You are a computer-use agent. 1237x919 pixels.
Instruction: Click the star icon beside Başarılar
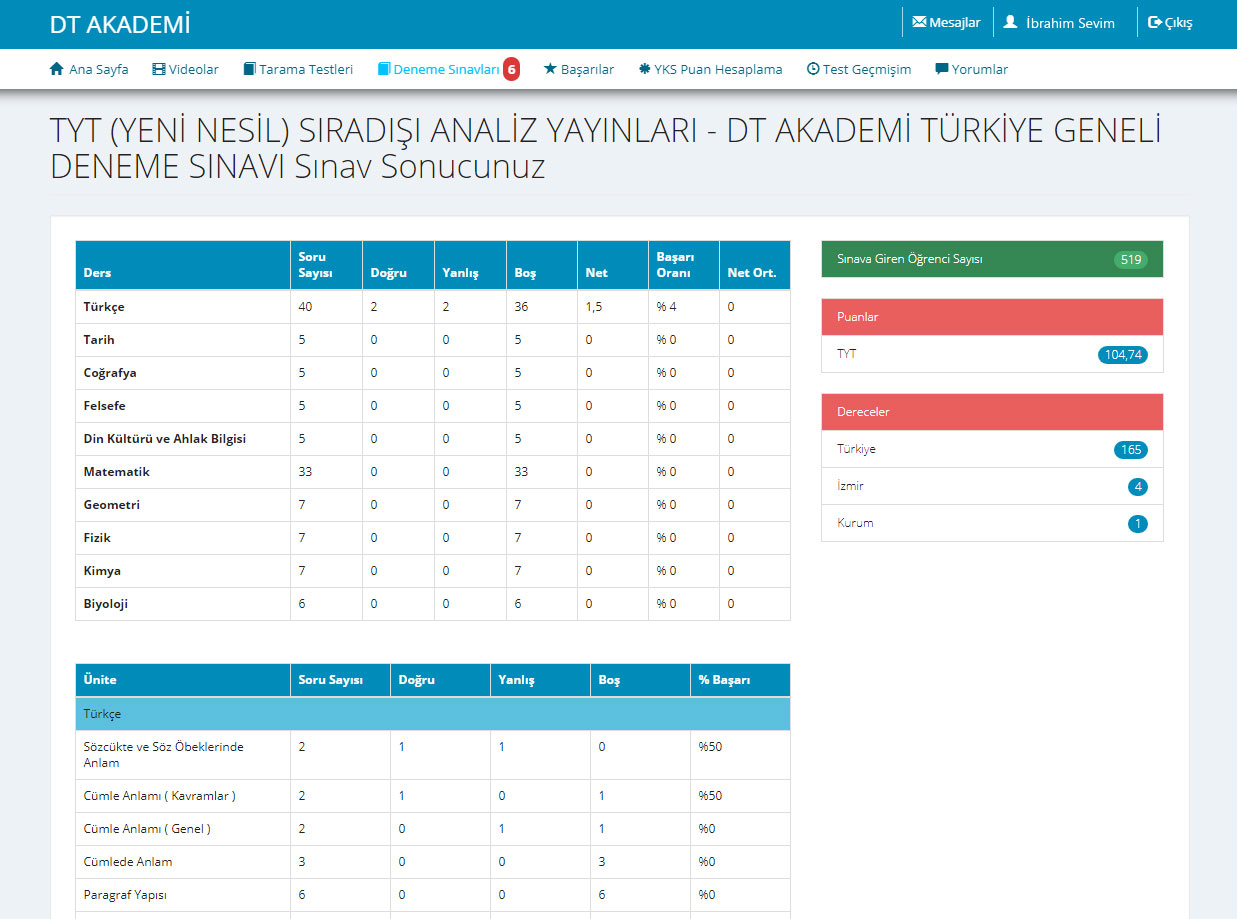pyautogui.click(x=550, y=69)
